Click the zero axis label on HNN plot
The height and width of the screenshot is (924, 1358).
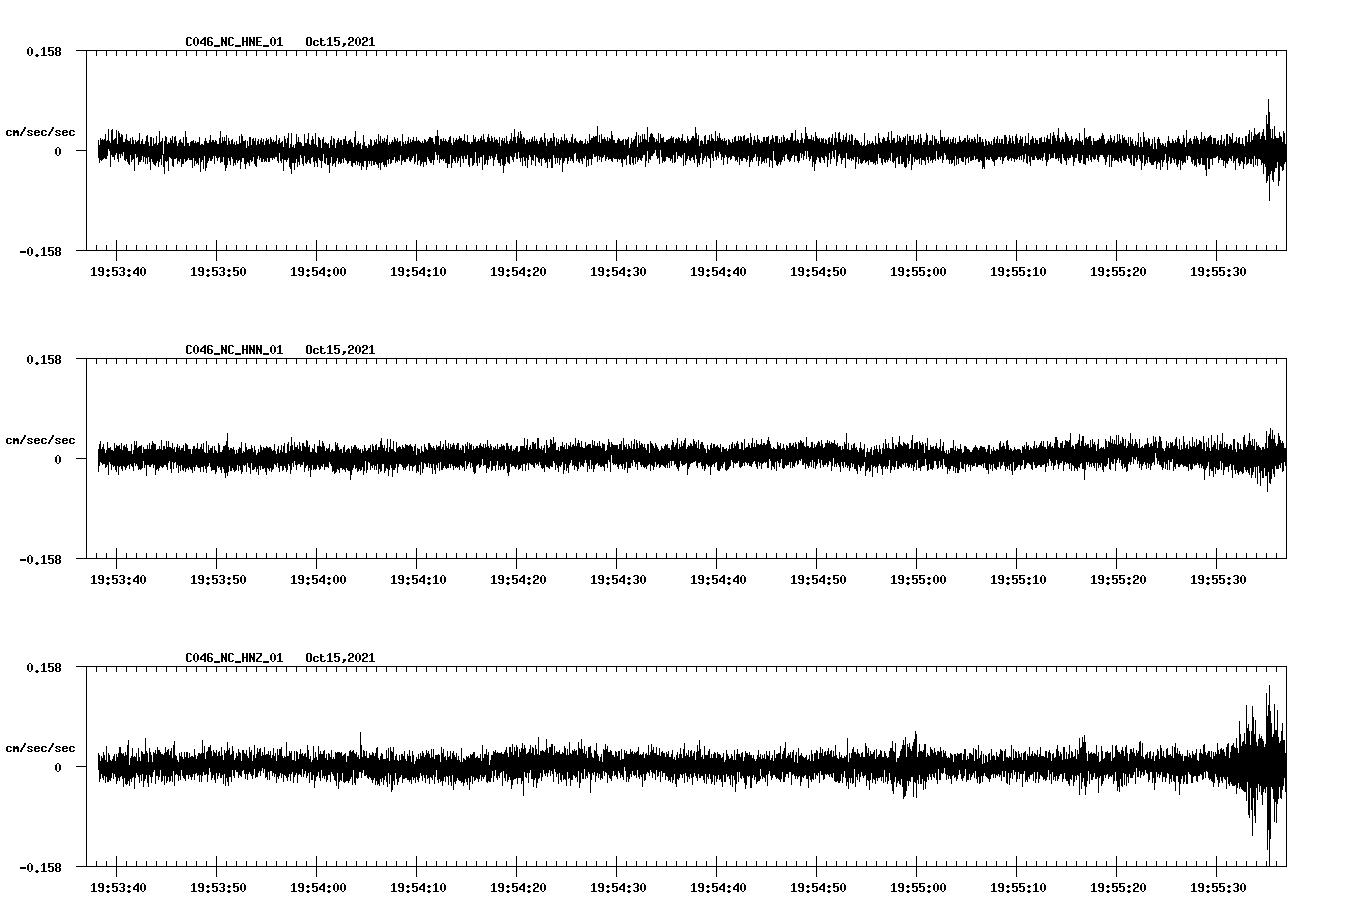pyautogui.click(x=57, y=460)
